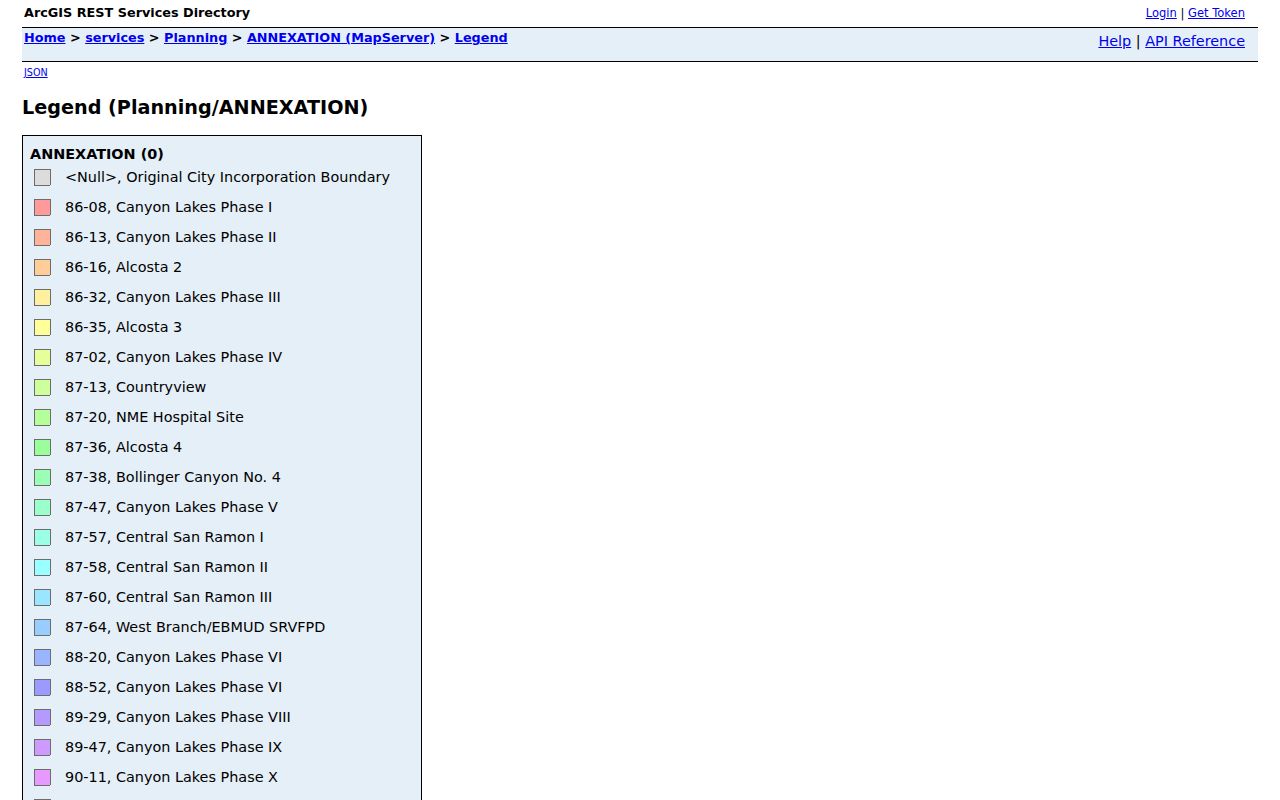Select the 87-57 Central San Ramon I swatch
Screen dimensions: 1280x800
pyautogui.click(x=42, y=537)
